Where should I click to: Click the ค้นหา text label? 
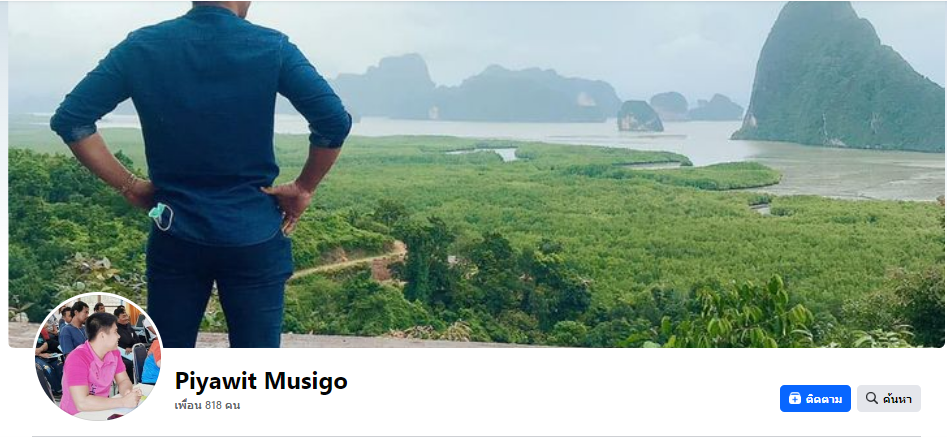click(897, 399)
